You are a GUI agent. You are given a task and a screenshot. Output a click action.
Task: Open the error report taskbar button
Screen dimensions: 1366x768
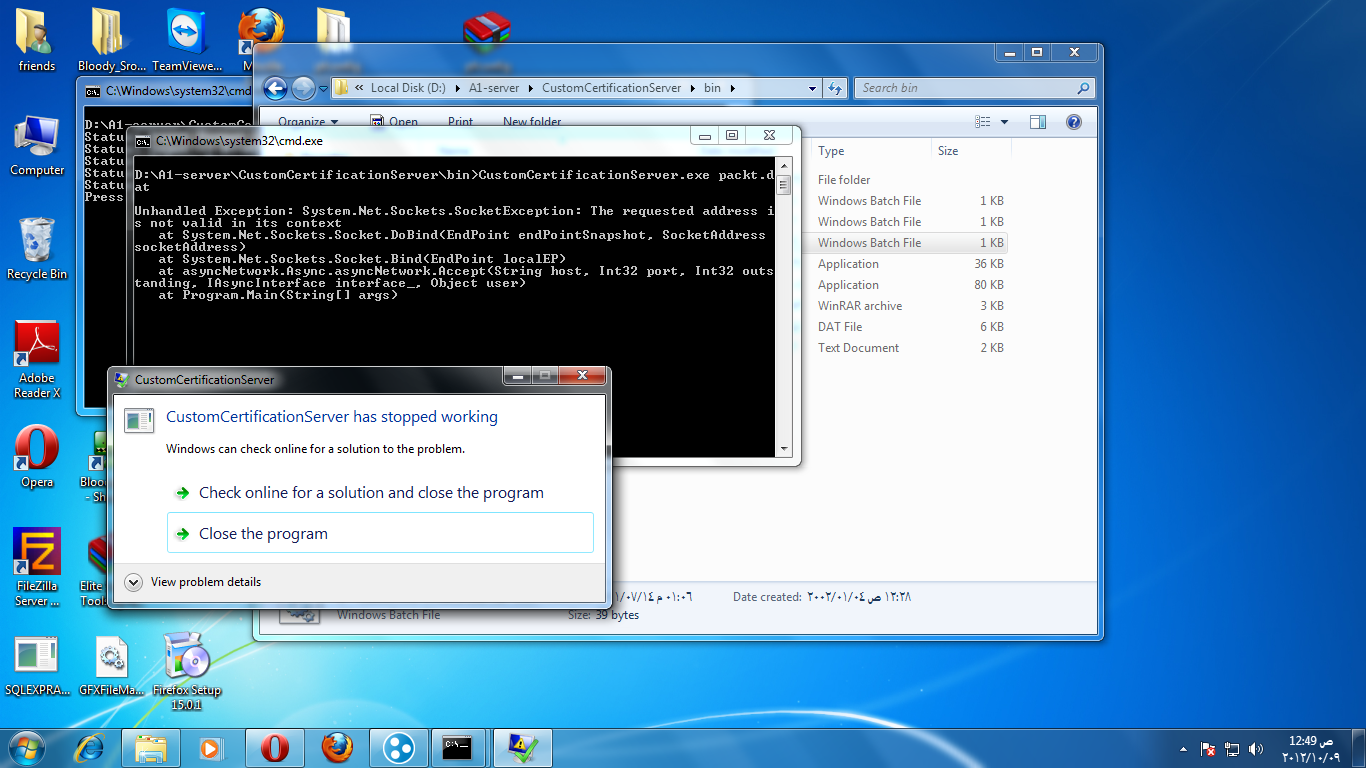pyautogui.click(x=523, y=747)
